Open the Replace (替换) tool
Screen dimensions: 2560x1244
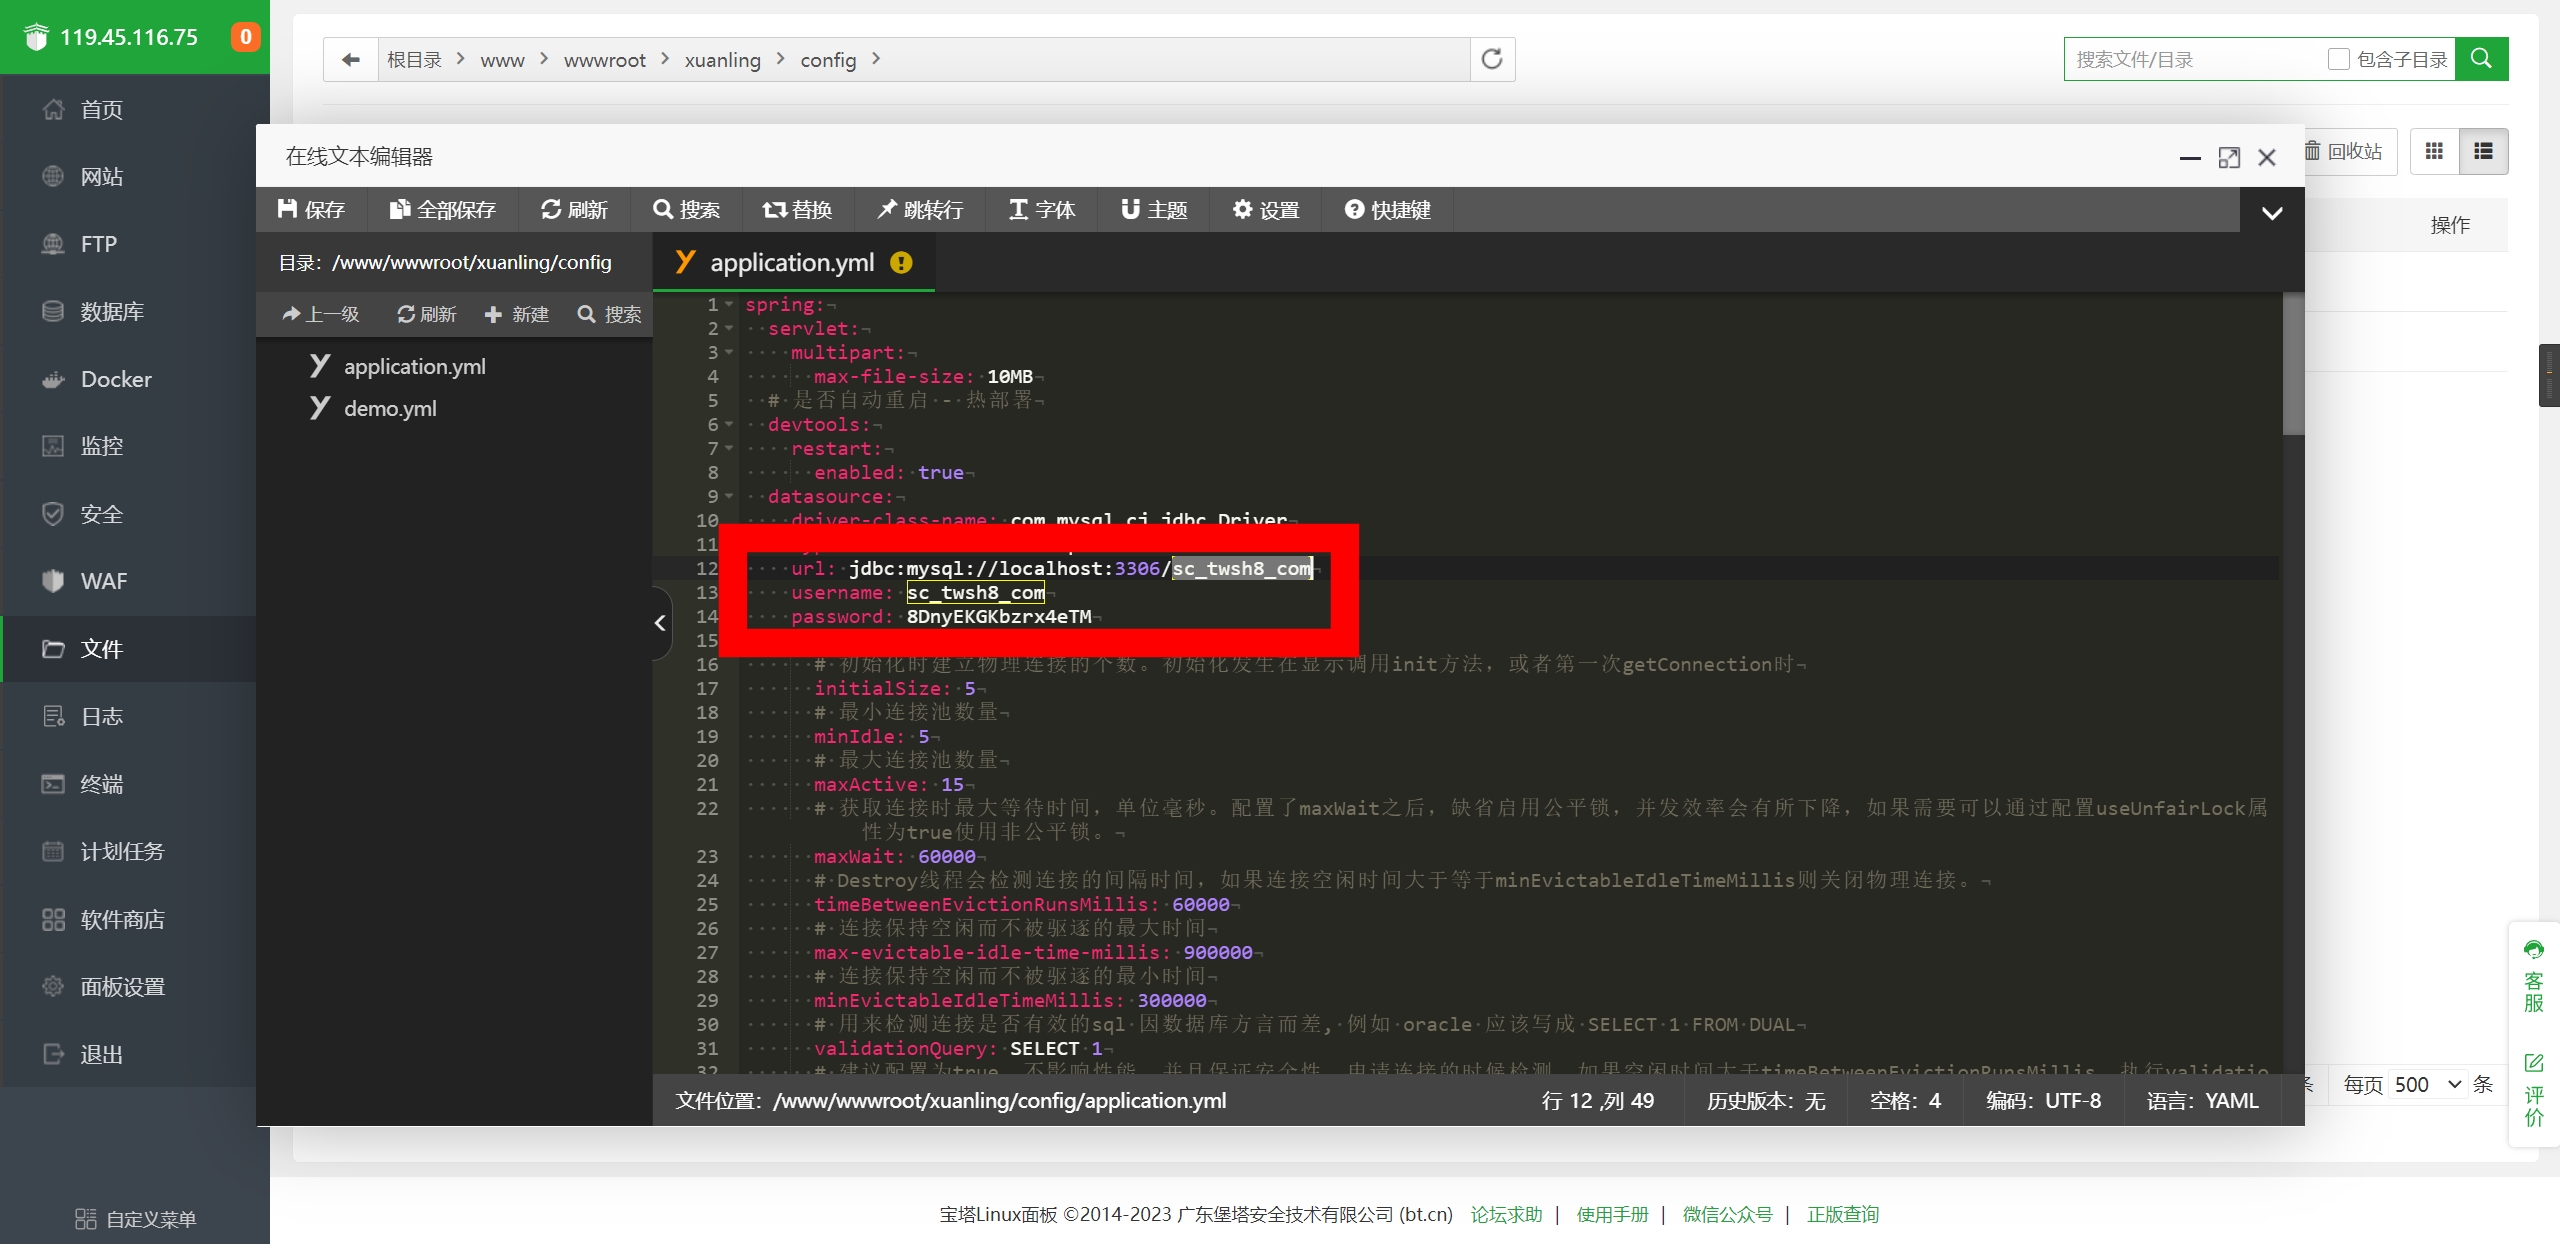coord(796,210)
